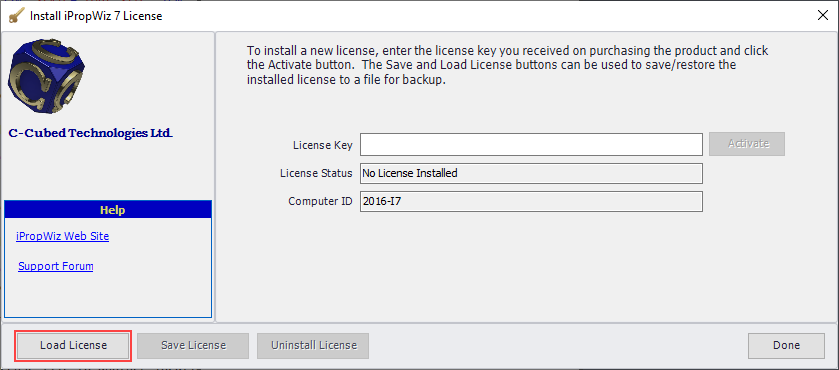Click the key icon in title bar

point(16,16)
